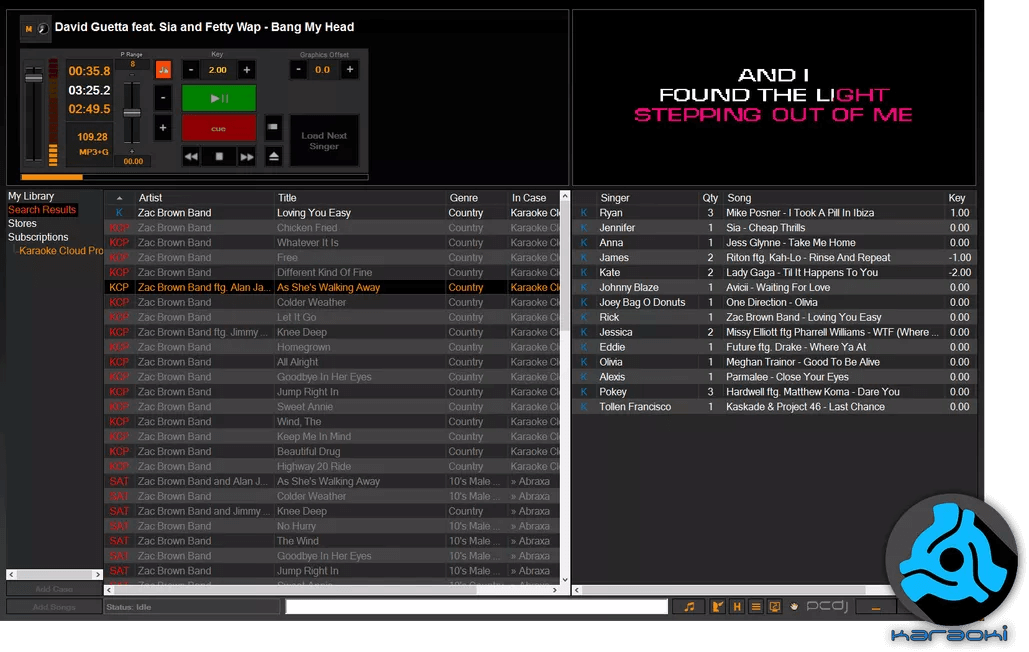The image size is (1029, 652).
Task: Select My Library in the sidebar
Action: tap(31, 196)
